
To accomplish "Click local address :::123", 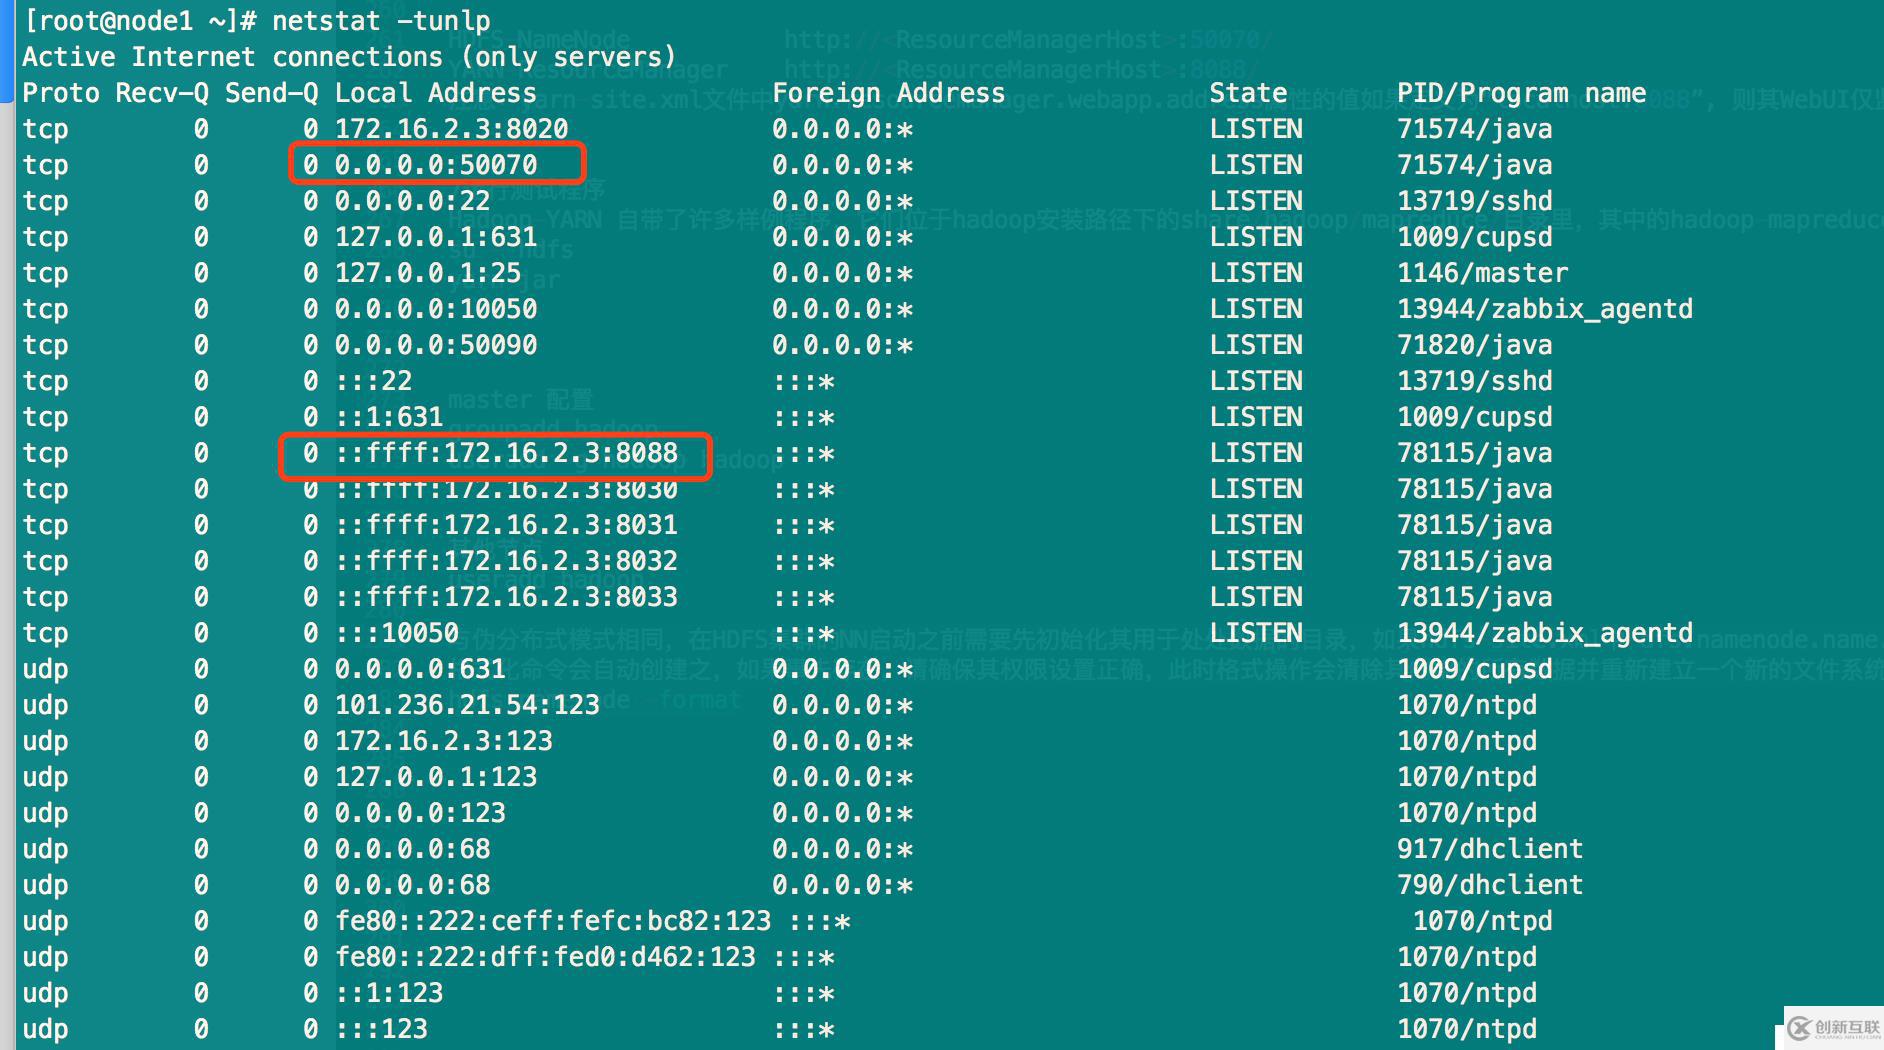I will (381, 1029).
